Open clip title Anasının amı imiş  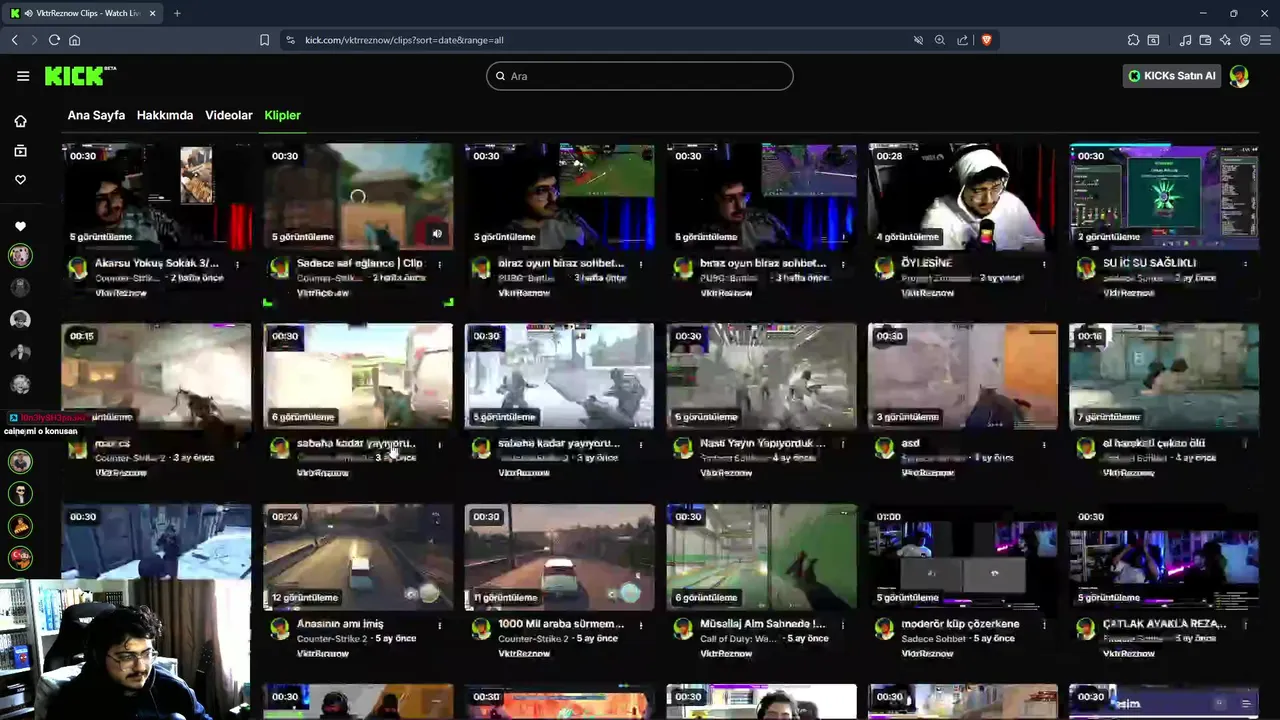tap(340, 624)
